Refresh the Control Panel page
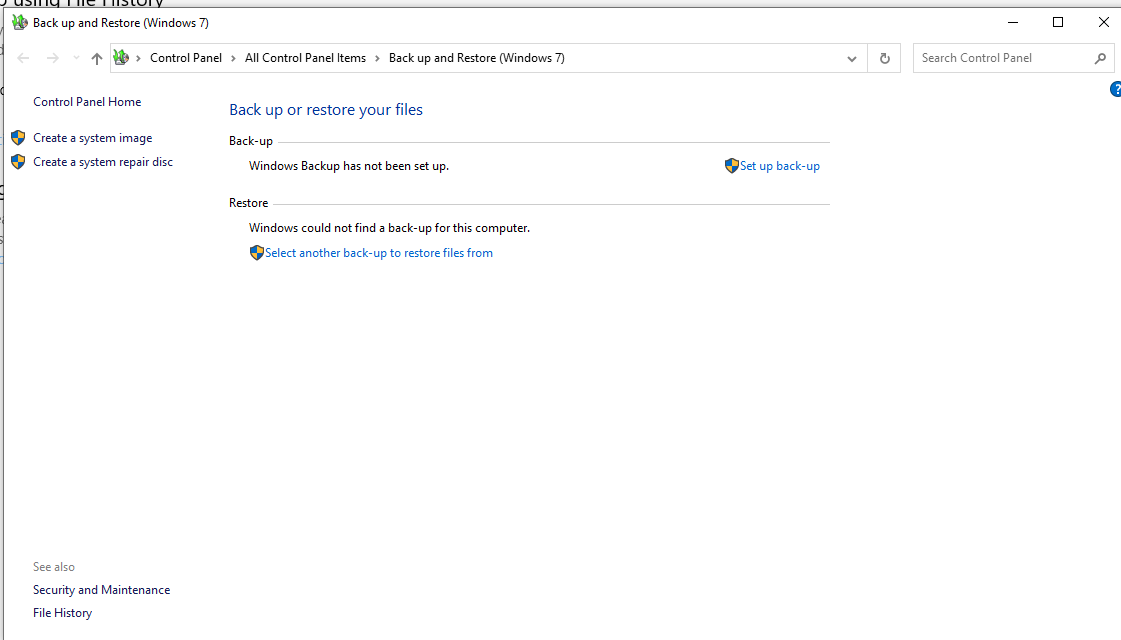Viewport: 1121px width, 640px height. tap(884, 59)
